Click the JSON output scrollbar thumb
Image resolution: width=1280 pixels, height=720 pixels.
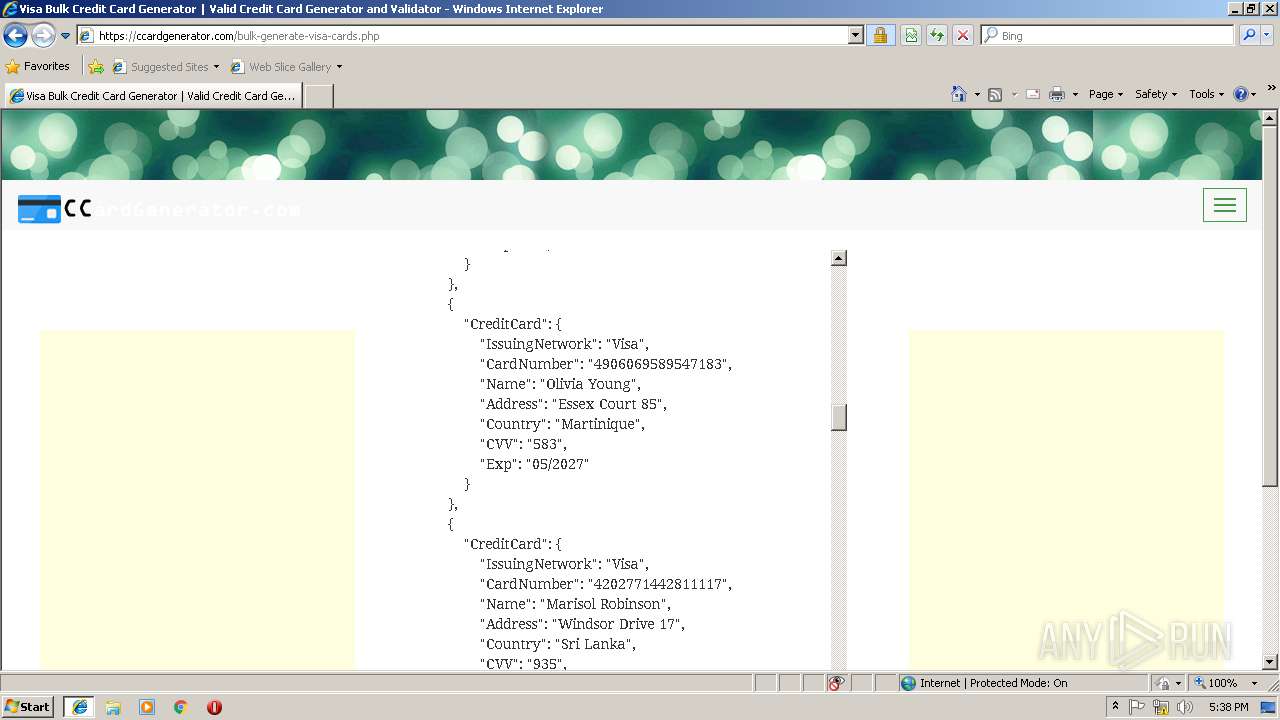pyautogui.click(x=839, y=417)
